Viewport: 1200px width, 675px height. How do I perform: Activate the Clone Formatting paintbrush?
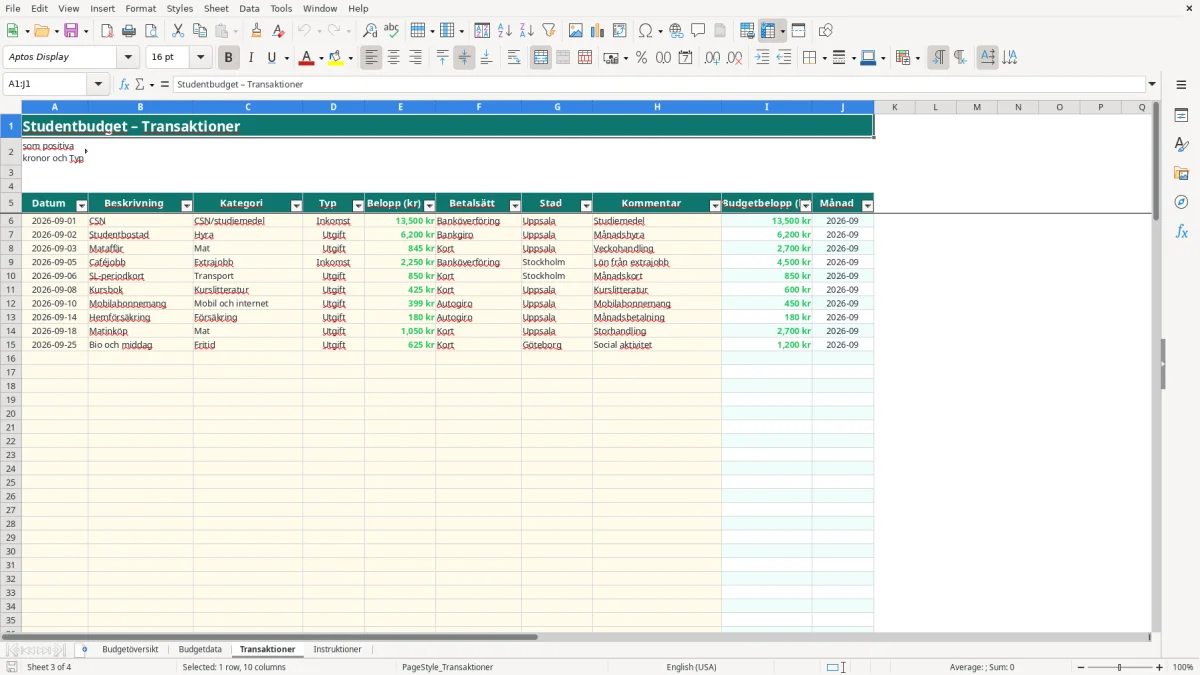(x=256, y=31)
